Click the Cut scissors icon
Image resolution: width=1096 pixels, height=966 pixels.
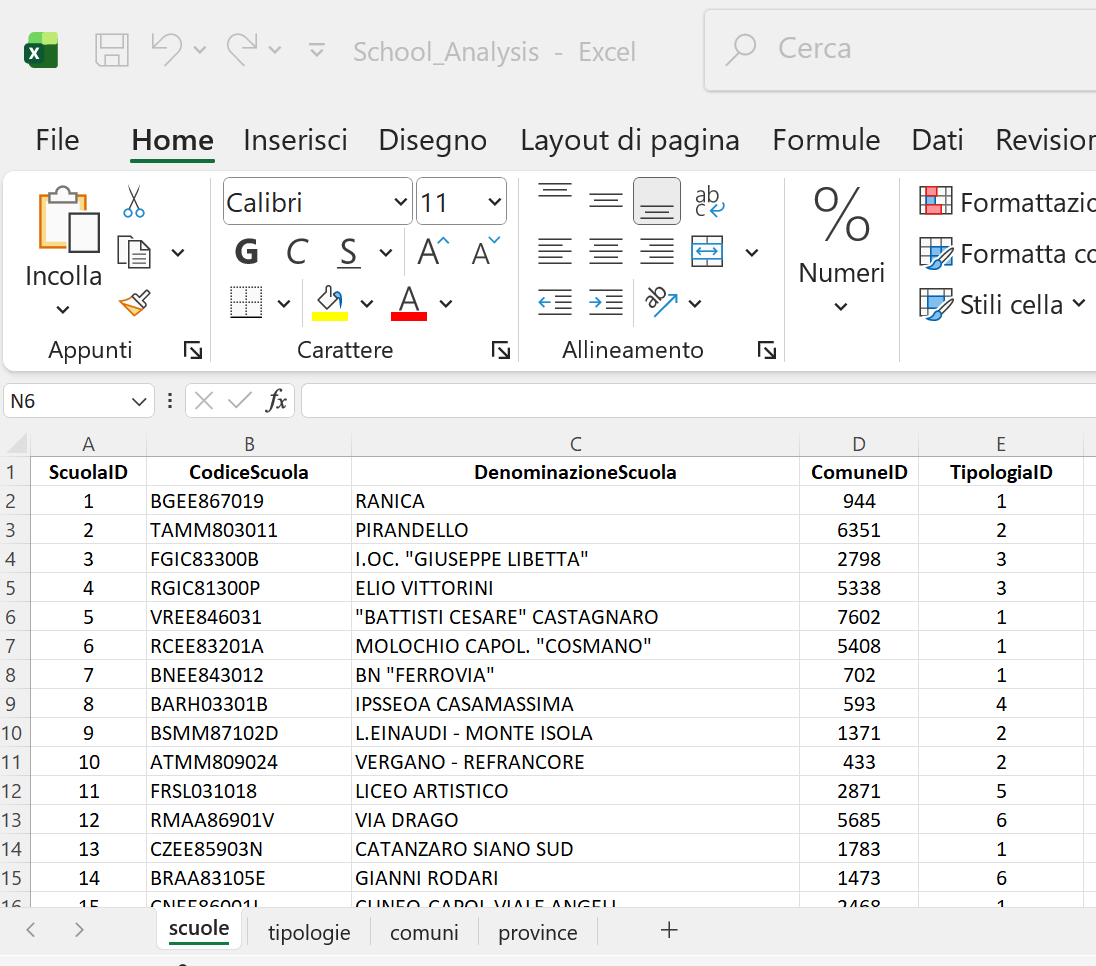pyautogui.click(x=134, y=202)
